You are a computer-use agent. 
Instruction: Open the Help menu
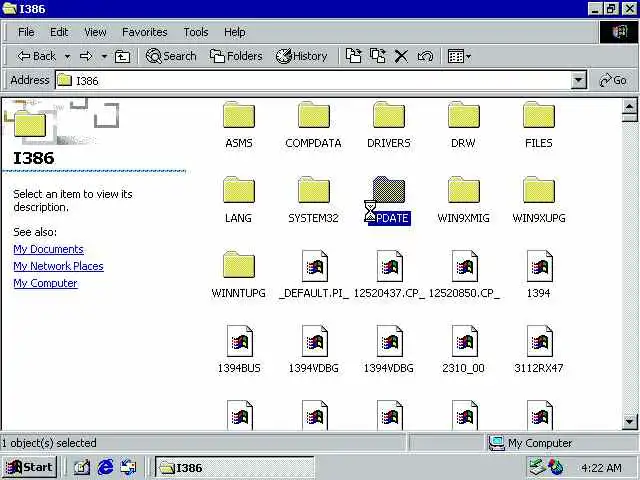pos(235,32)
